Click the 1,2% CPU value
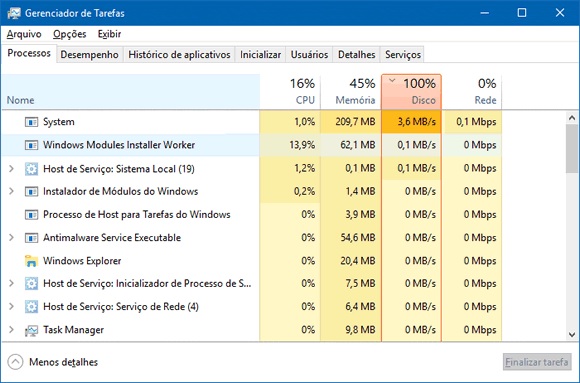The height and width of the screenshot is (383, 580). [305, 168]
